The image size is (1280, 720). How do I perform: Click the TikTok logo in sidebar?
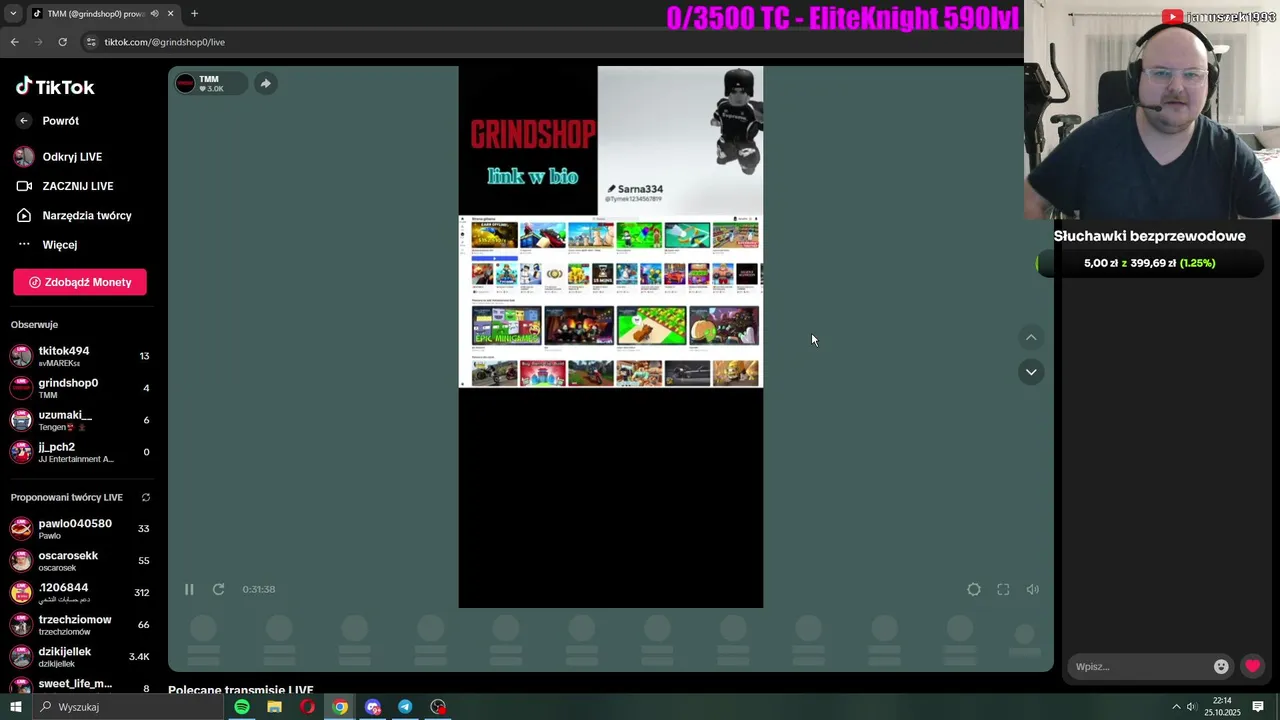(55, 87)
